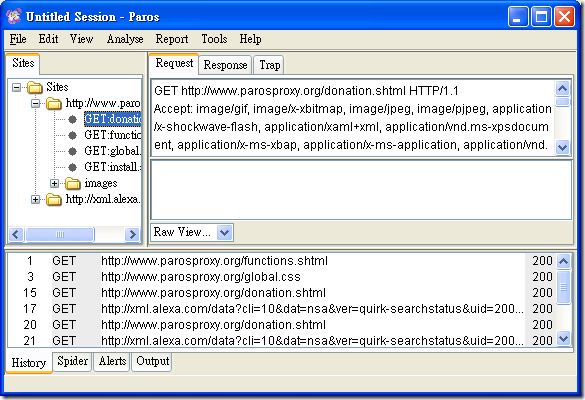
Task: Click Sites panel scroll right arrow
Action: (x=132, y=235)
